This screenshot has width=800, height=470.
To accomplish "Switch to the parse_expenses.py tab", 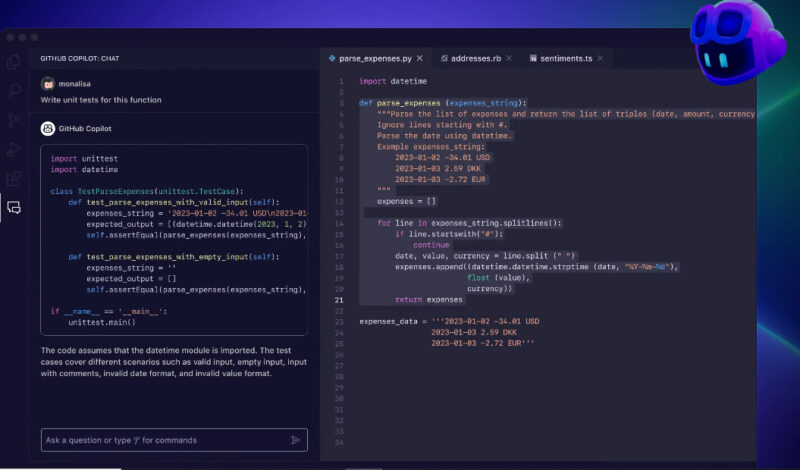I will click(x=376, y=58).
